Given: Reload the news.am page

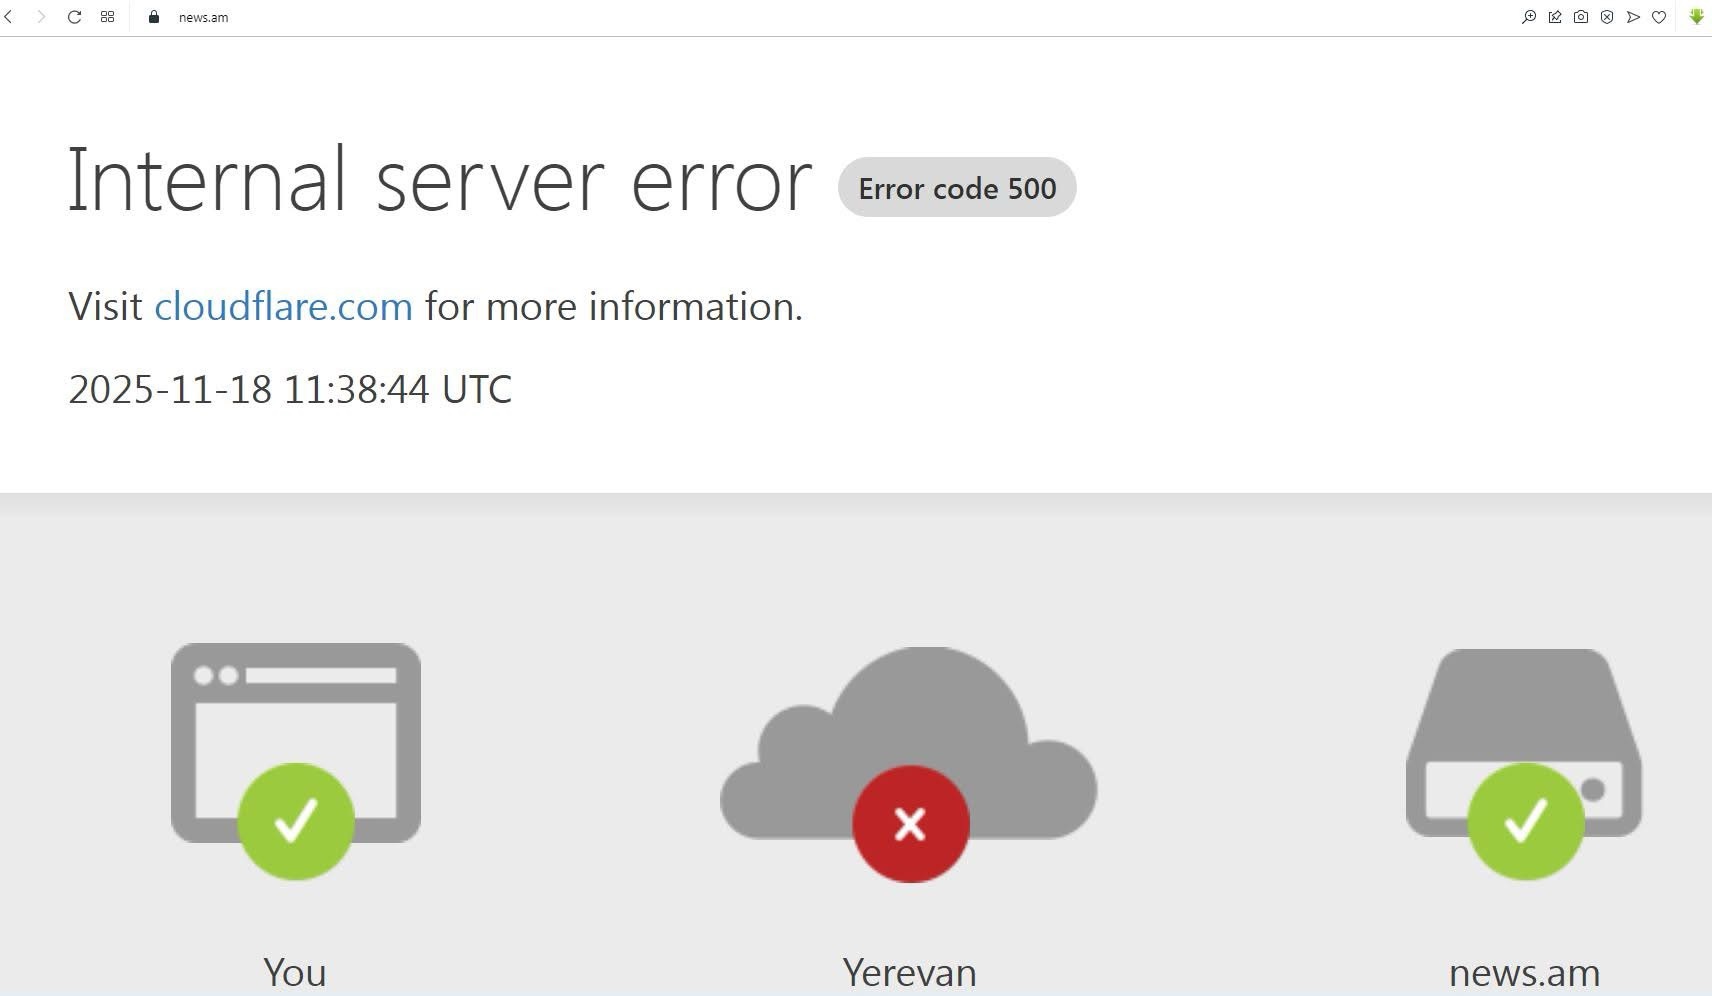Looking at the screenshot, I should coord(74,17).
